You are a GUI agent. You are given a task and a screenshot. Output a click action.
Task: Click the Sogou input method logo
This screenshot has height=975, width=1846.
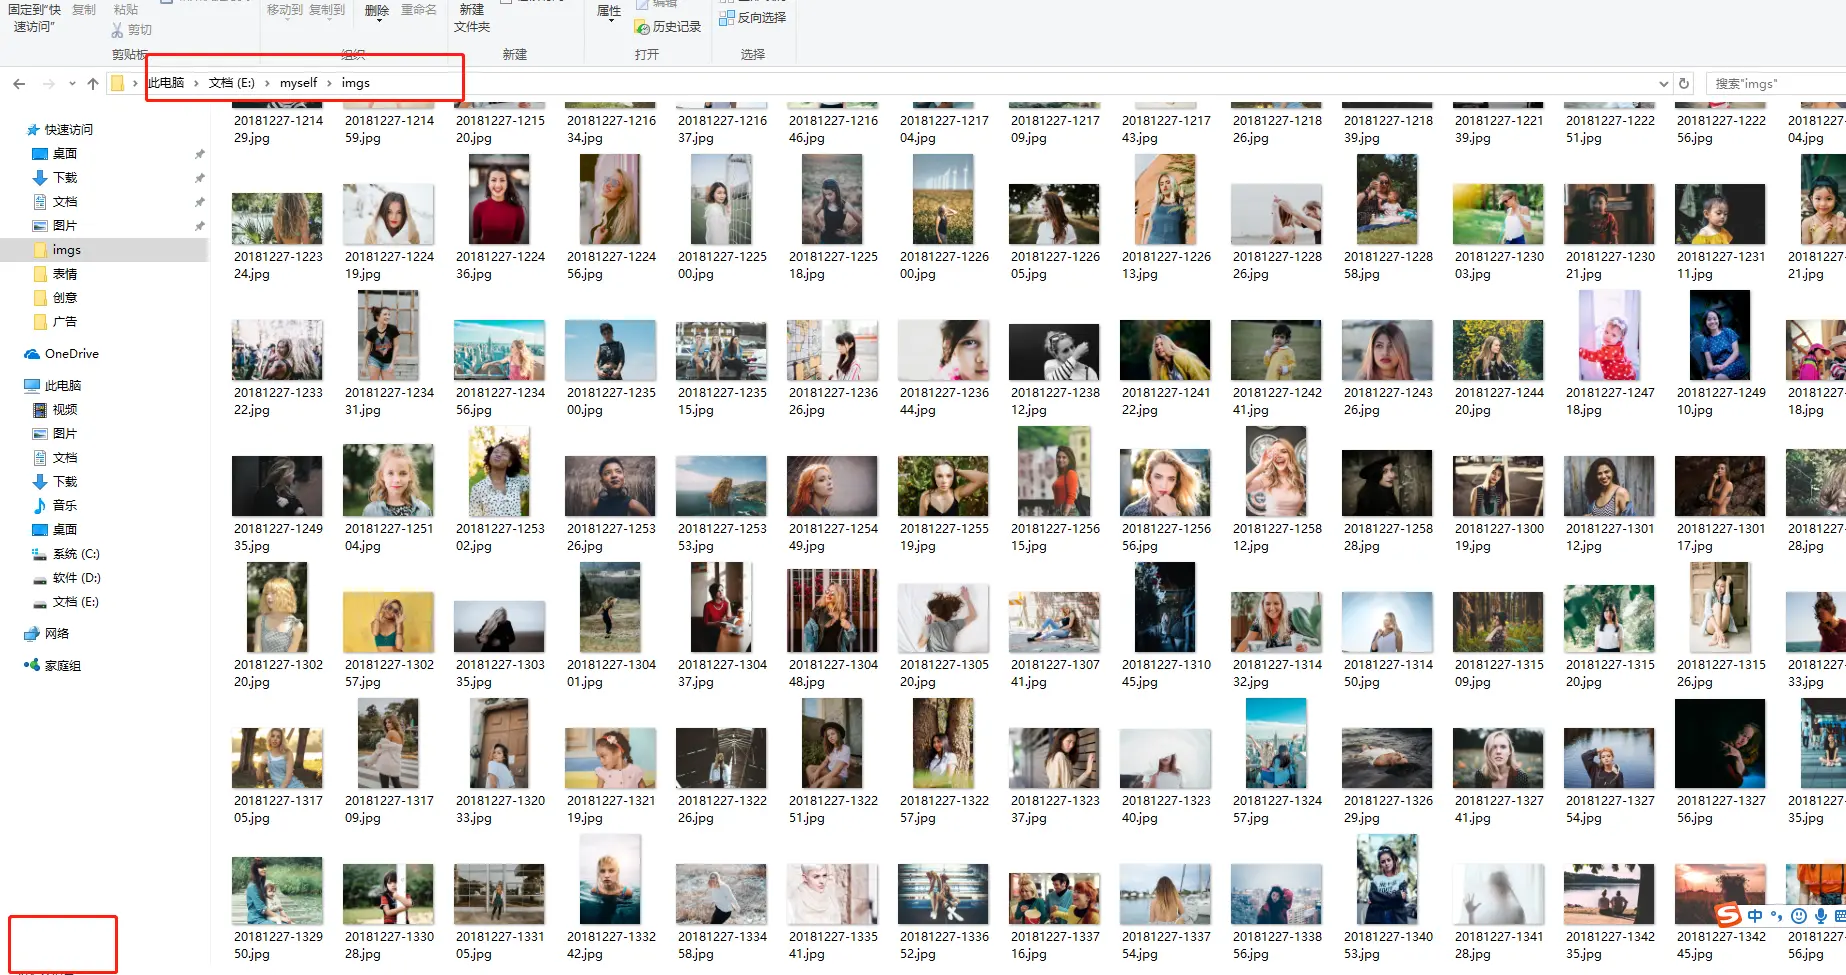pyautogui.click(x=1728, y=915)
